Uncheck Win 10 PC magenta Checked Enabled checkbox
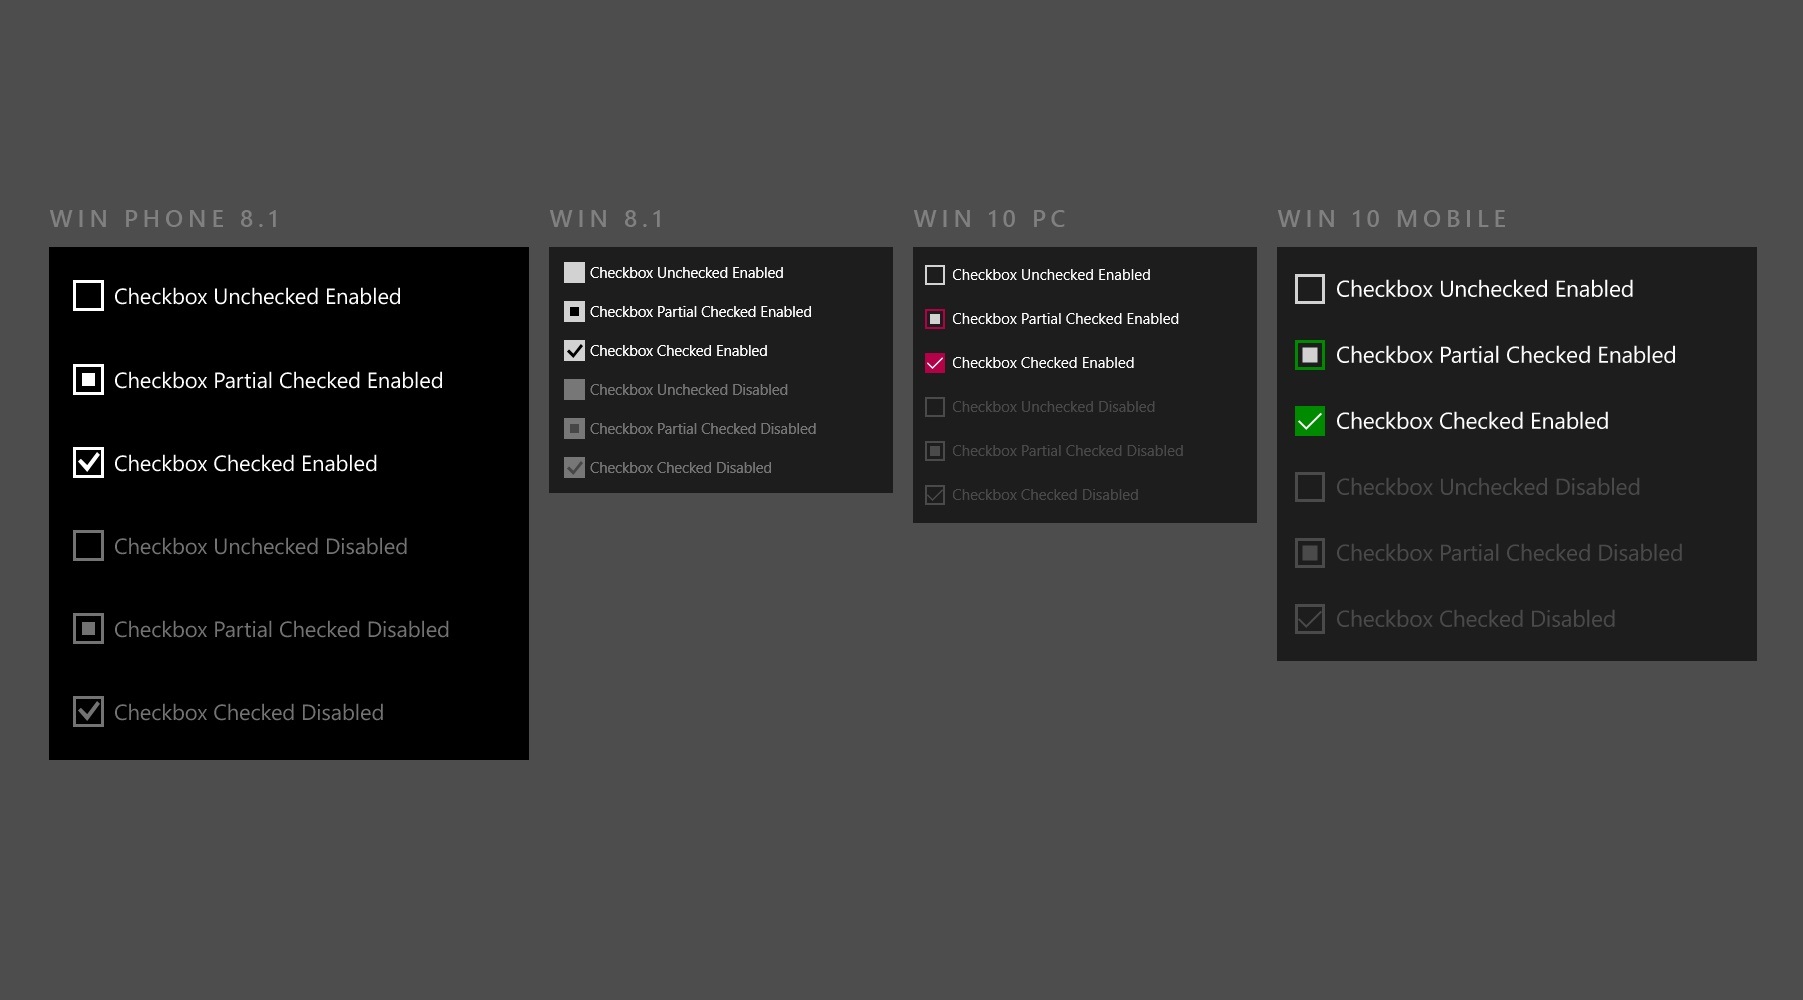This screenshot has height=1000, width=1803. (935, 363)
